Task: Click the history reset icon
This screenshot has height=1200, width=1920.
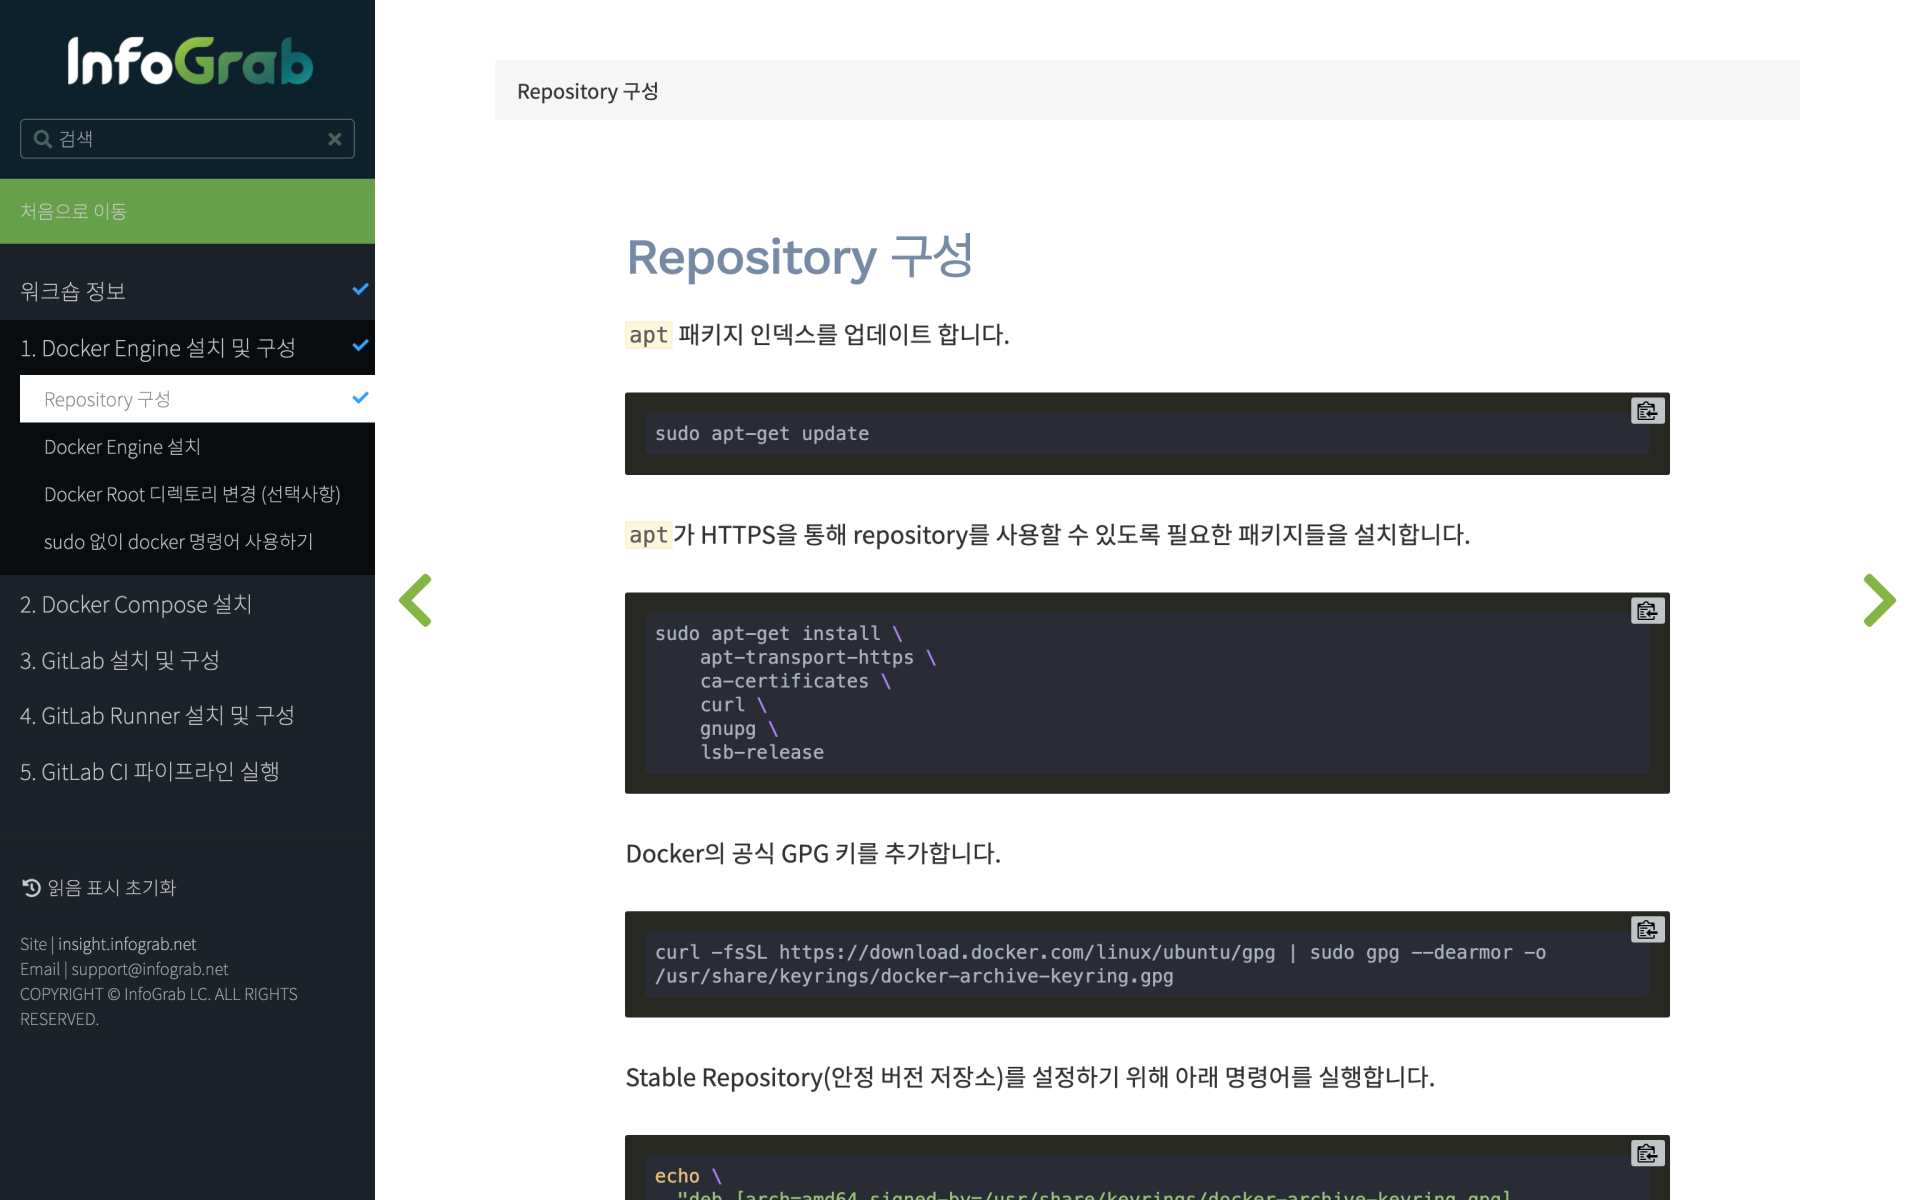Action: point(31,887)
